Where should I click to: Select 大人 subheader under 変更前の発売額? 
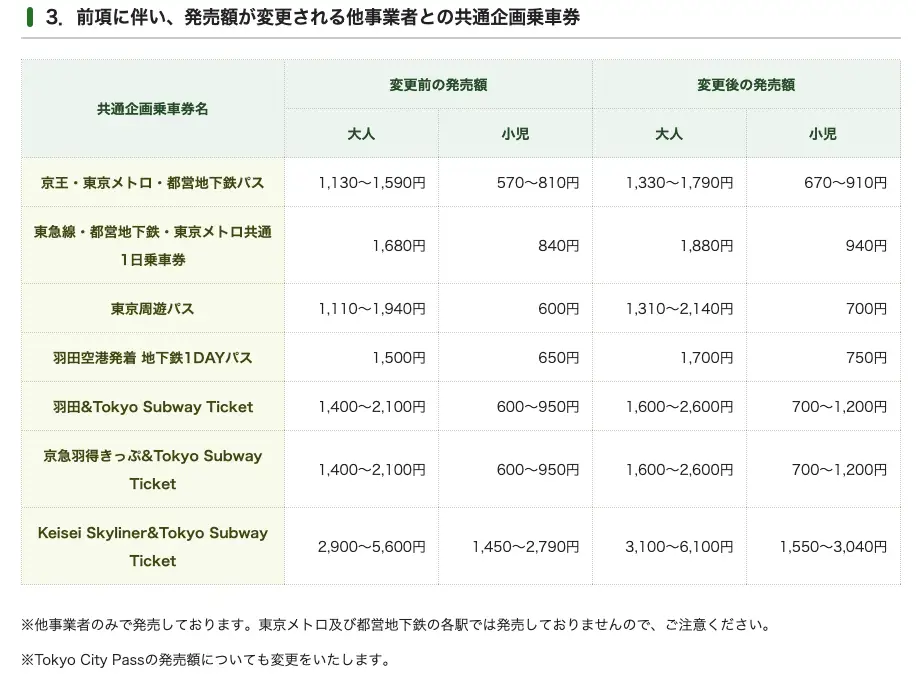pyautogui.click(x=361, y=133)
